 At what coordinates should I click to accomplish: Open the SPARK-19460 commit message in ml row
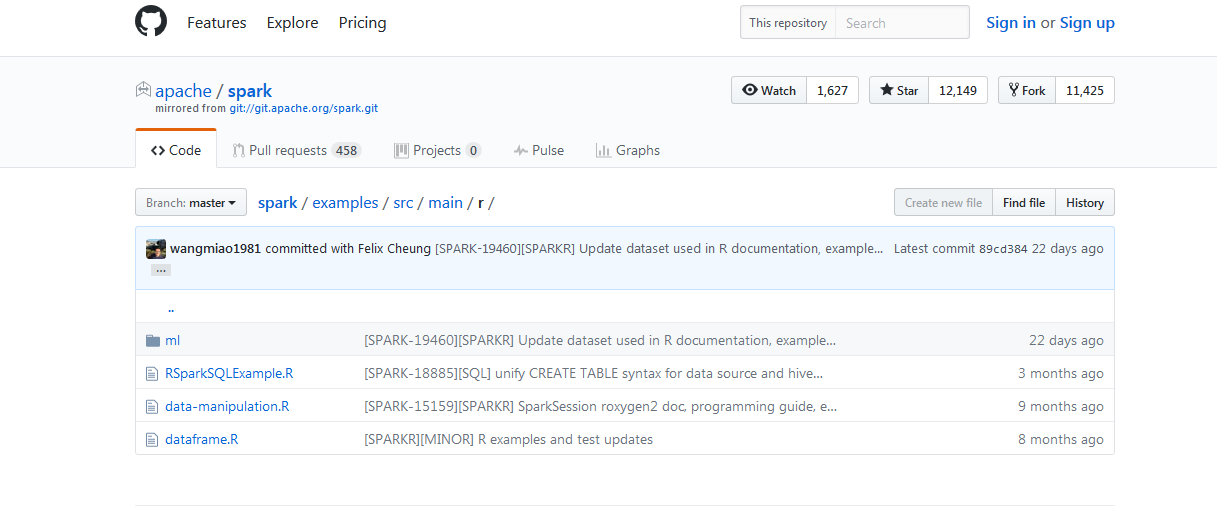[x=600, y=340]
